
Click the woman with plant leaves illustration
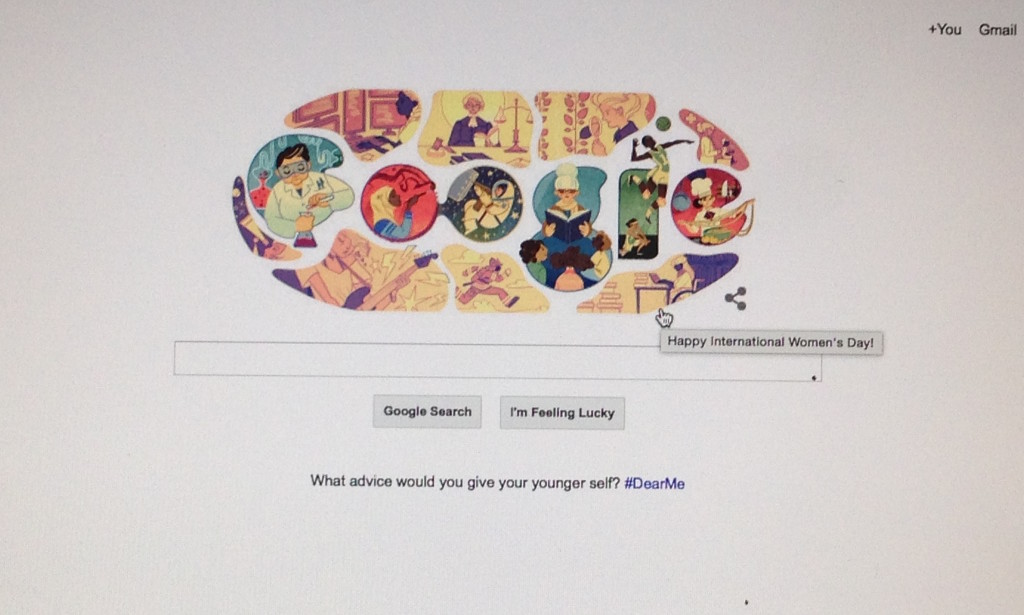[593, 125]
